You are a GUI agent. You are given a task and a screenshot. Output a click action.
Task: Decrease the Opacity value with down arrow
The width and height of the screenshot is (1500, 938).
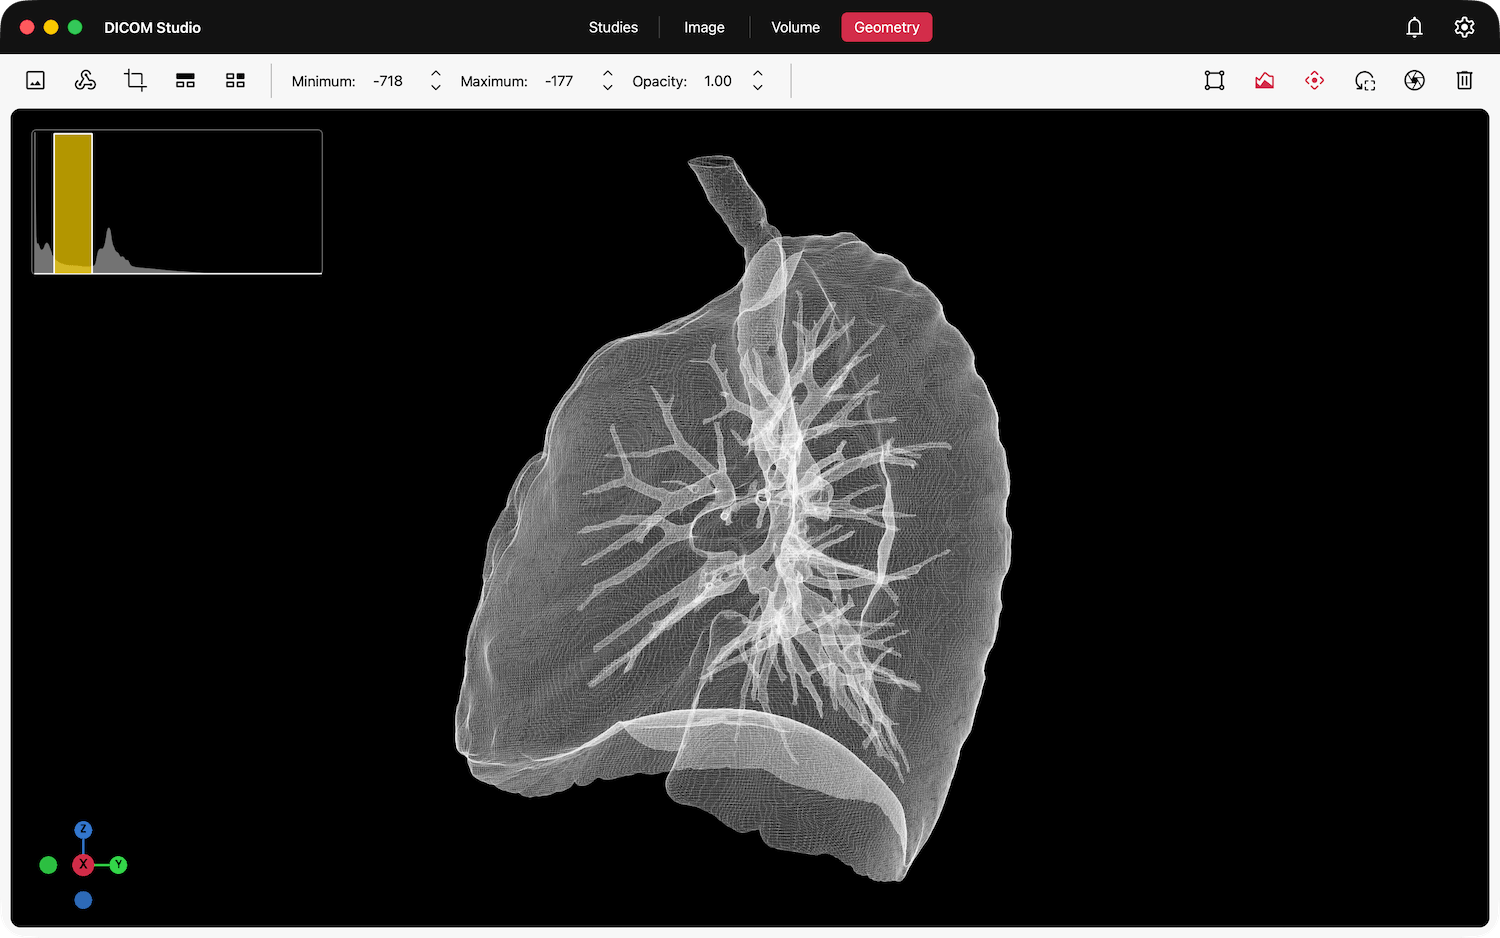pyautogui.click(x=758, y=88)
